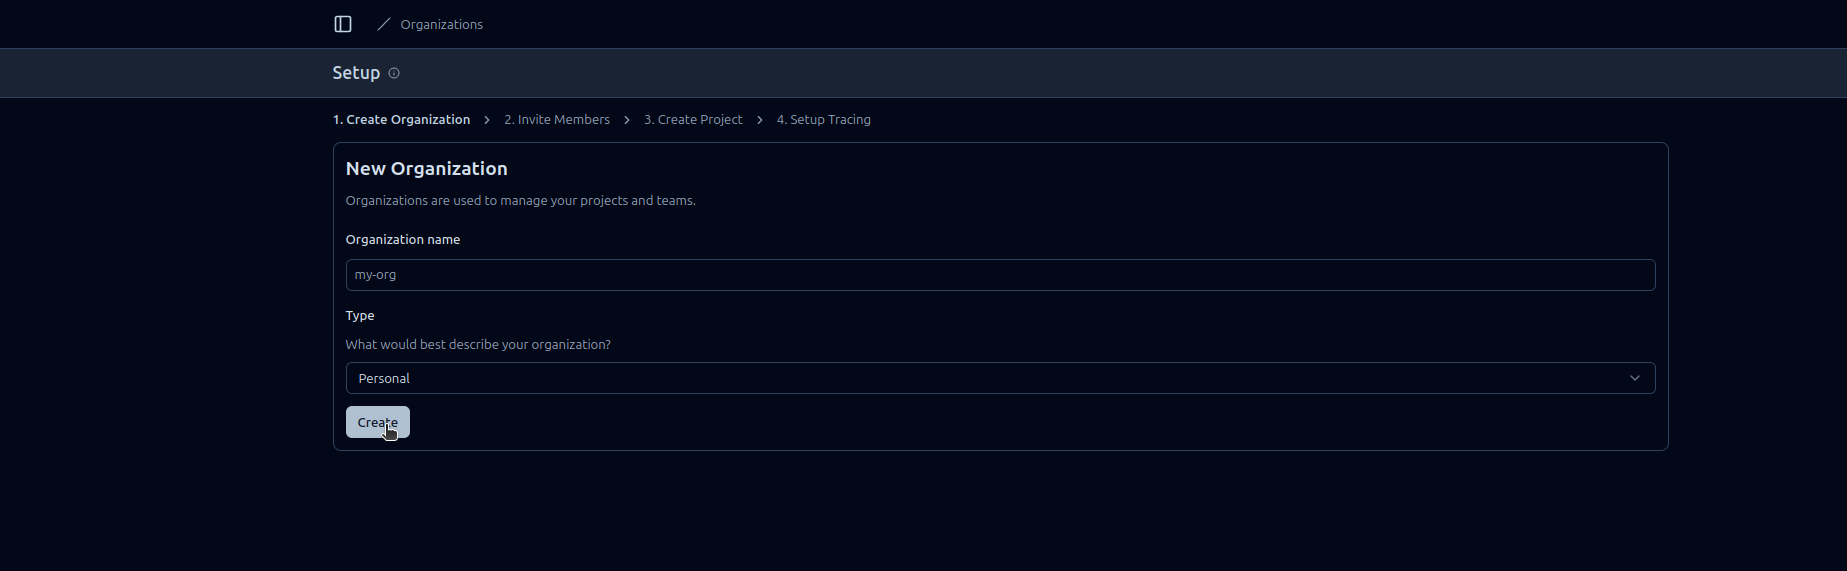Click the down arrow in Type selector
Image resolution: width=1847 pixels, height=571 pixels.
tap(1634, 378)
